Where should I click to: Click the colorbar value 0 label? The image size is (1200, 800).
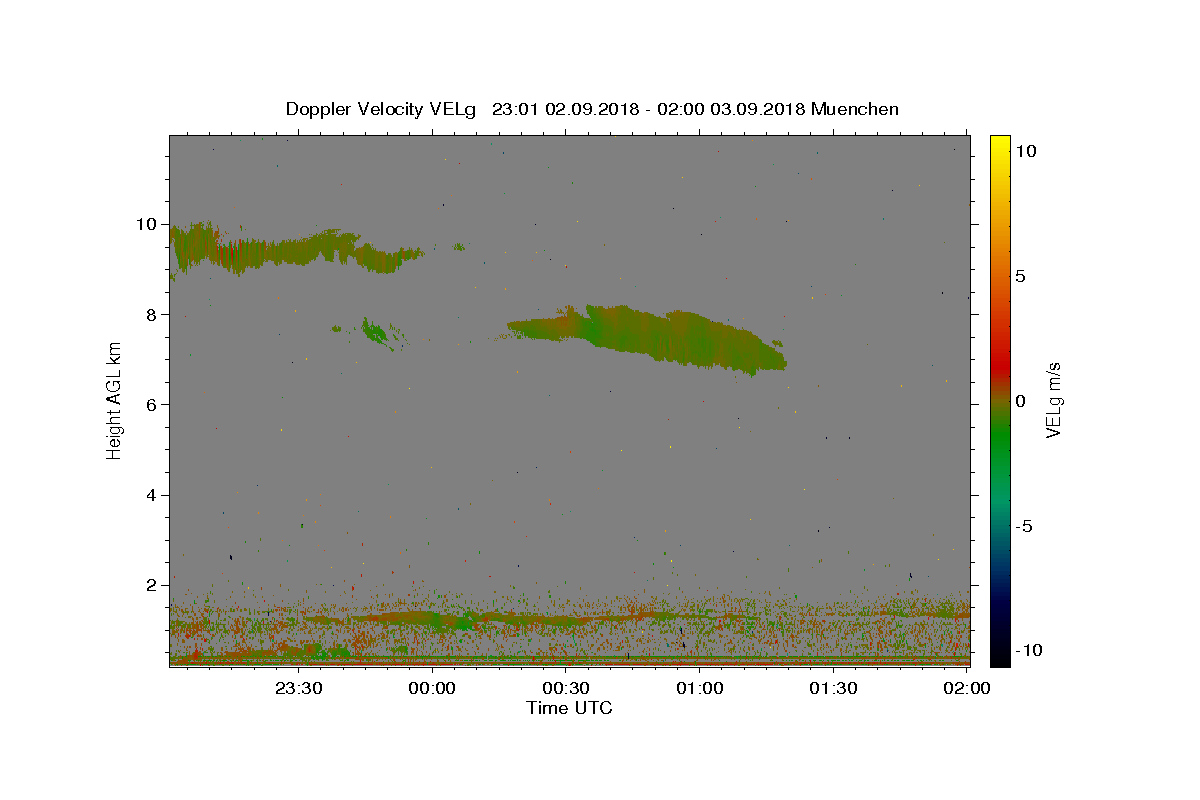coord(1021,401)
